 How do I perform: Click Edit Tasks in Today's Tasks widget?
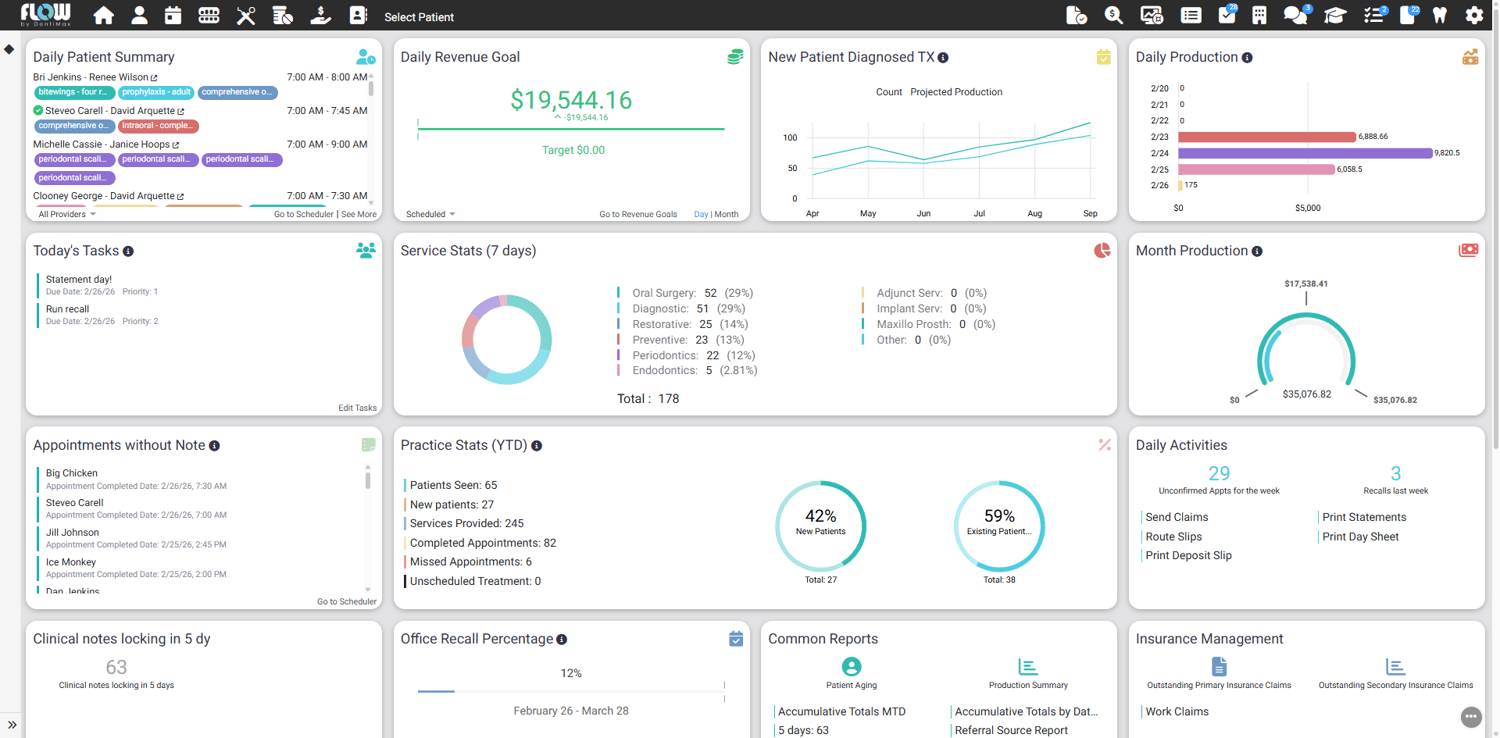(357, 408)
